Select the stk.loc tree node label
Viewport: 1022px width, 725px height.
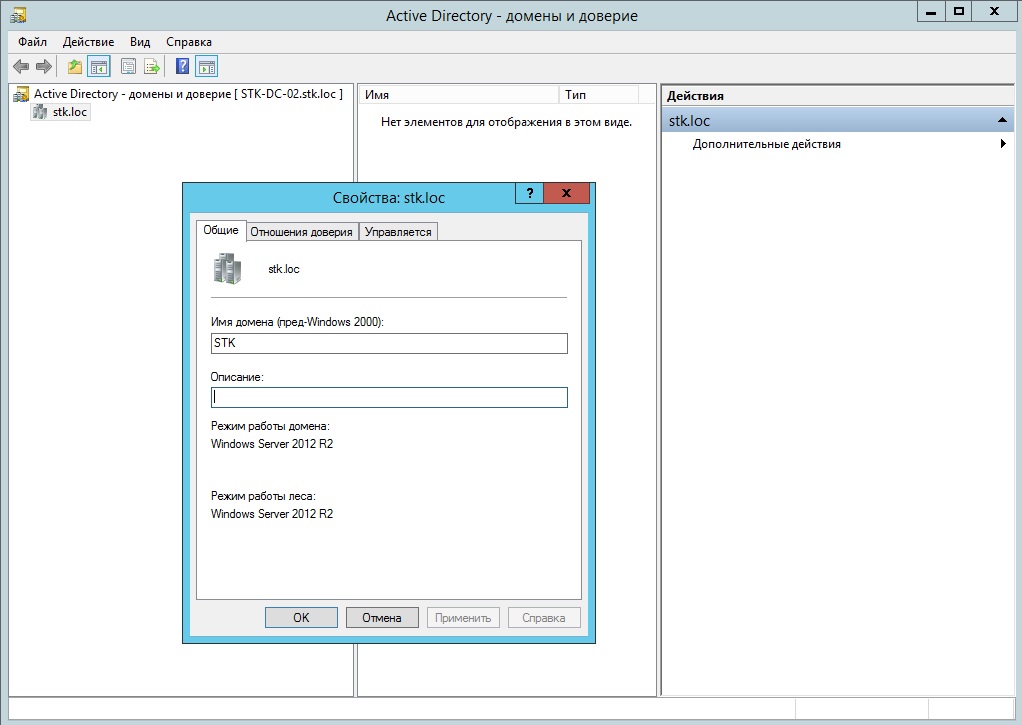70,112
